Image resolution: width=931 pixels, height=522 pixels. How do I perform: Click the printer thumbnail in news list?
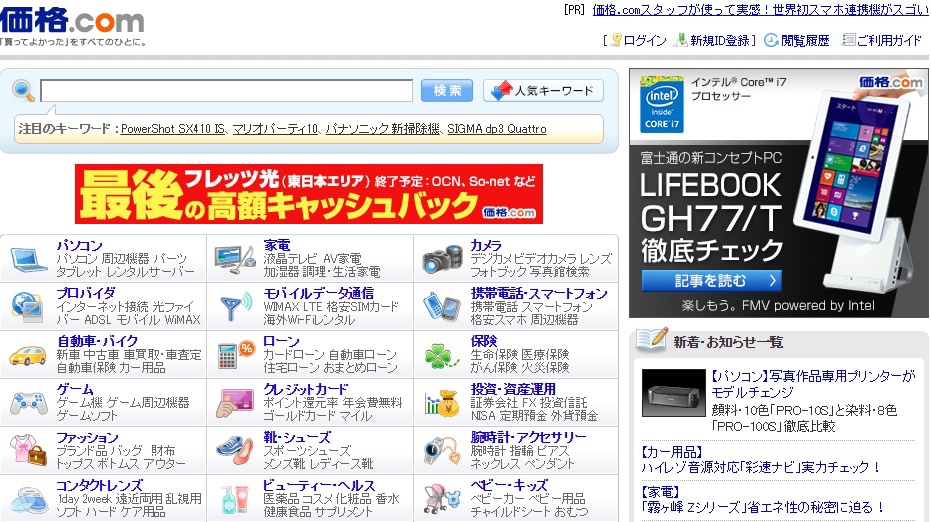(673, 393)
